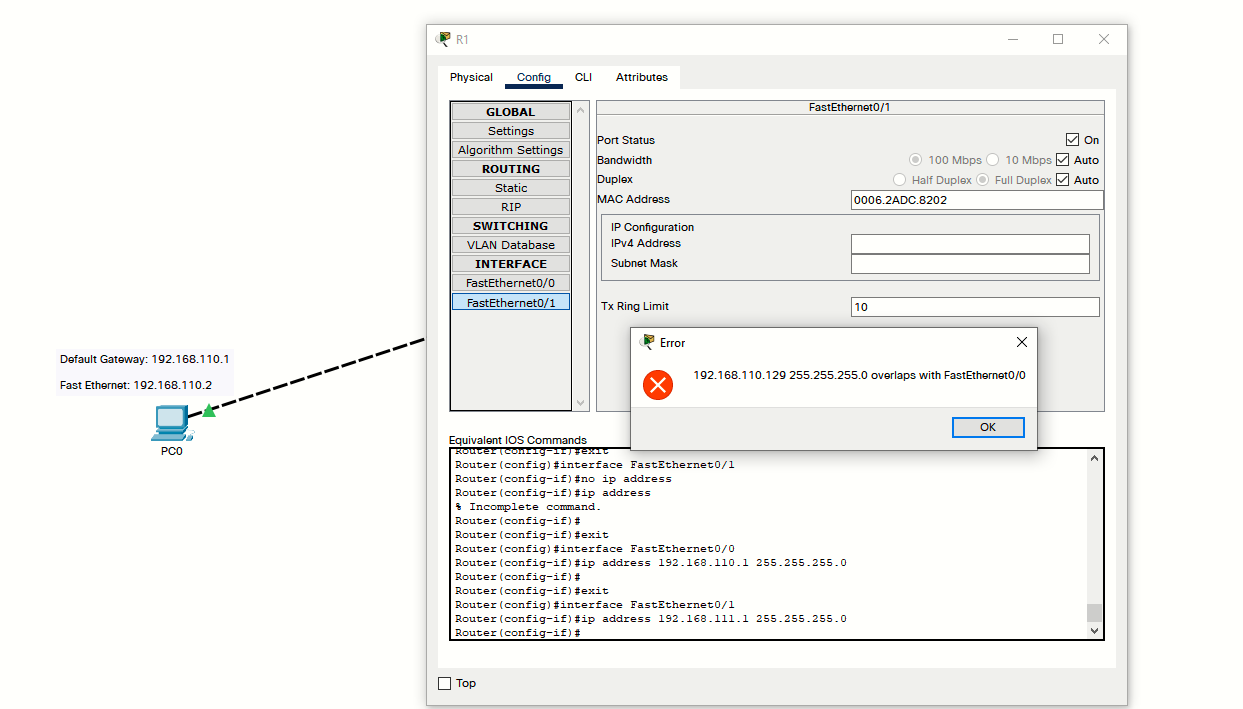Enable the Top checkbox

pos(444,683)
